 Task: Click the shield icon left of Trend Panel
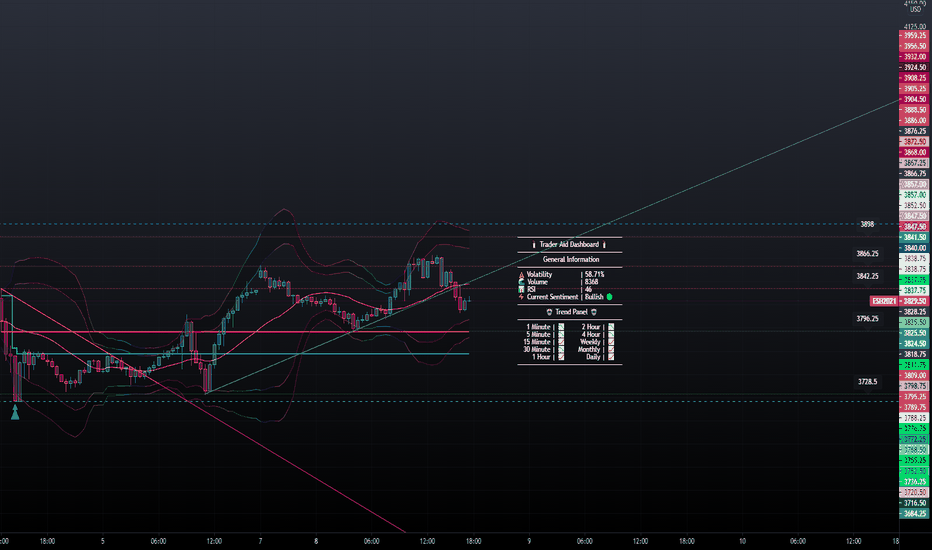click(549, 312)
